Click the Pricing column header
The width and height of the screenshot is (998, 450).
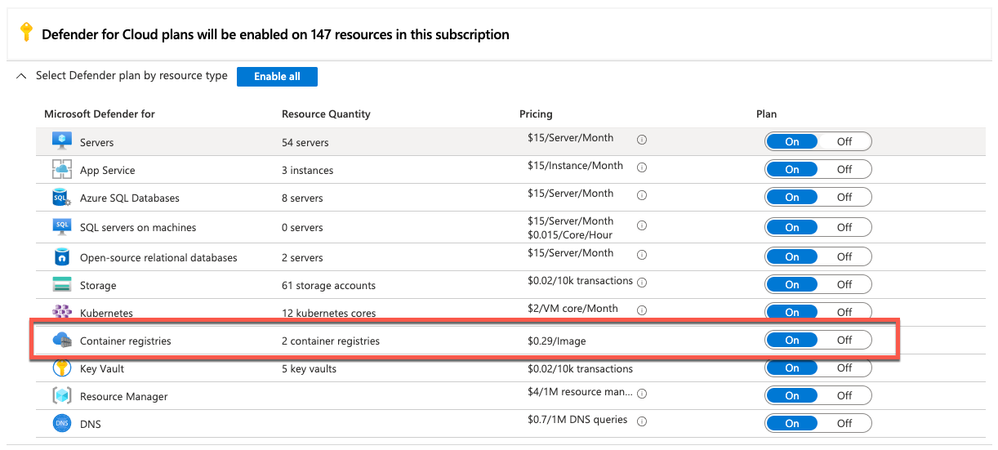[536, 114]
